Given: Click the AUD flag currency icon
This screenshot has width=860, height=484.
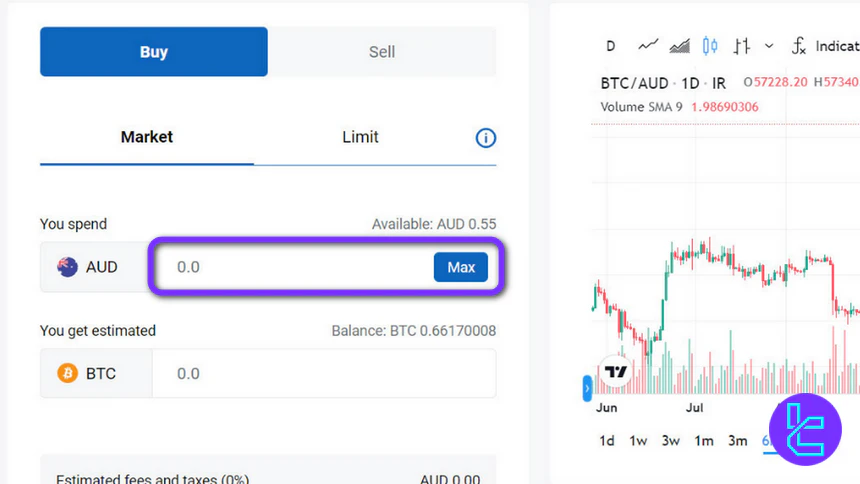Looking at the screenshot, I should [x=68, y=267].
